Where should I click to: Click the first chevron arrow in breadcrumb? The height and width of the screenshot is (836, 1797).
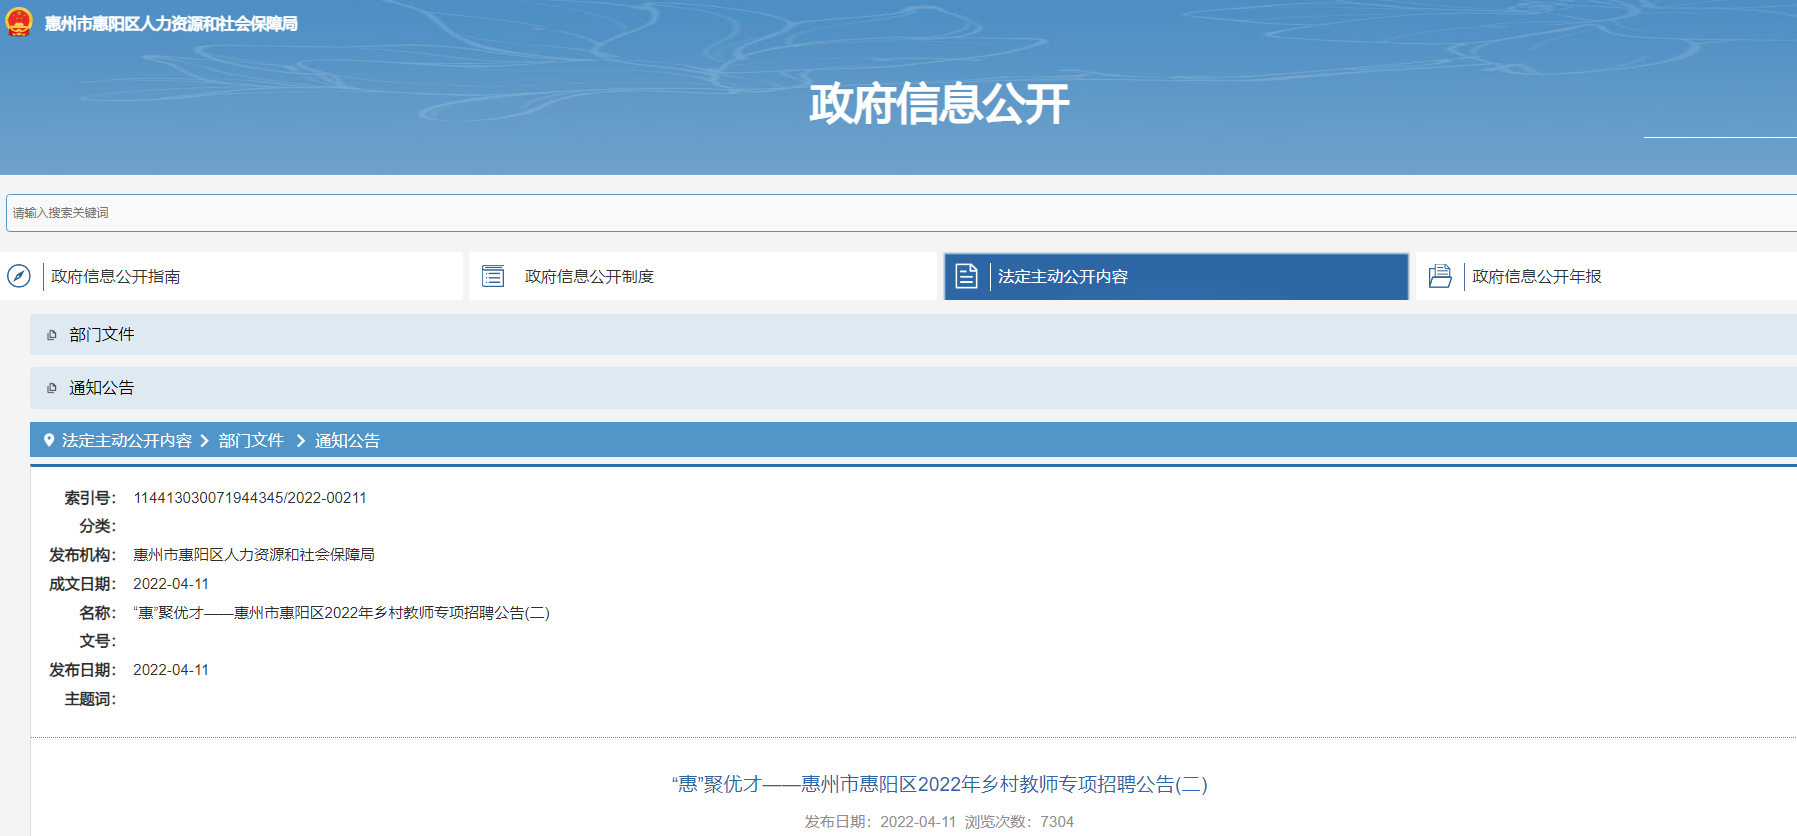coord(205,440)
